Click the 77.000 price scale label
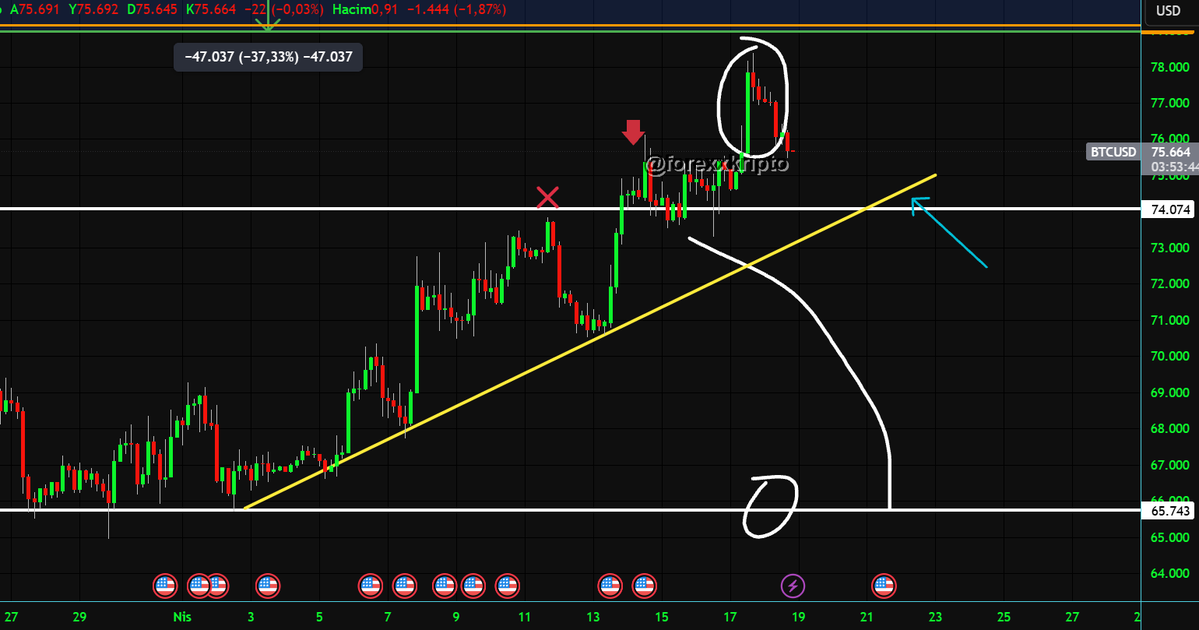Screen dimensions: 1199x630 1170,103
